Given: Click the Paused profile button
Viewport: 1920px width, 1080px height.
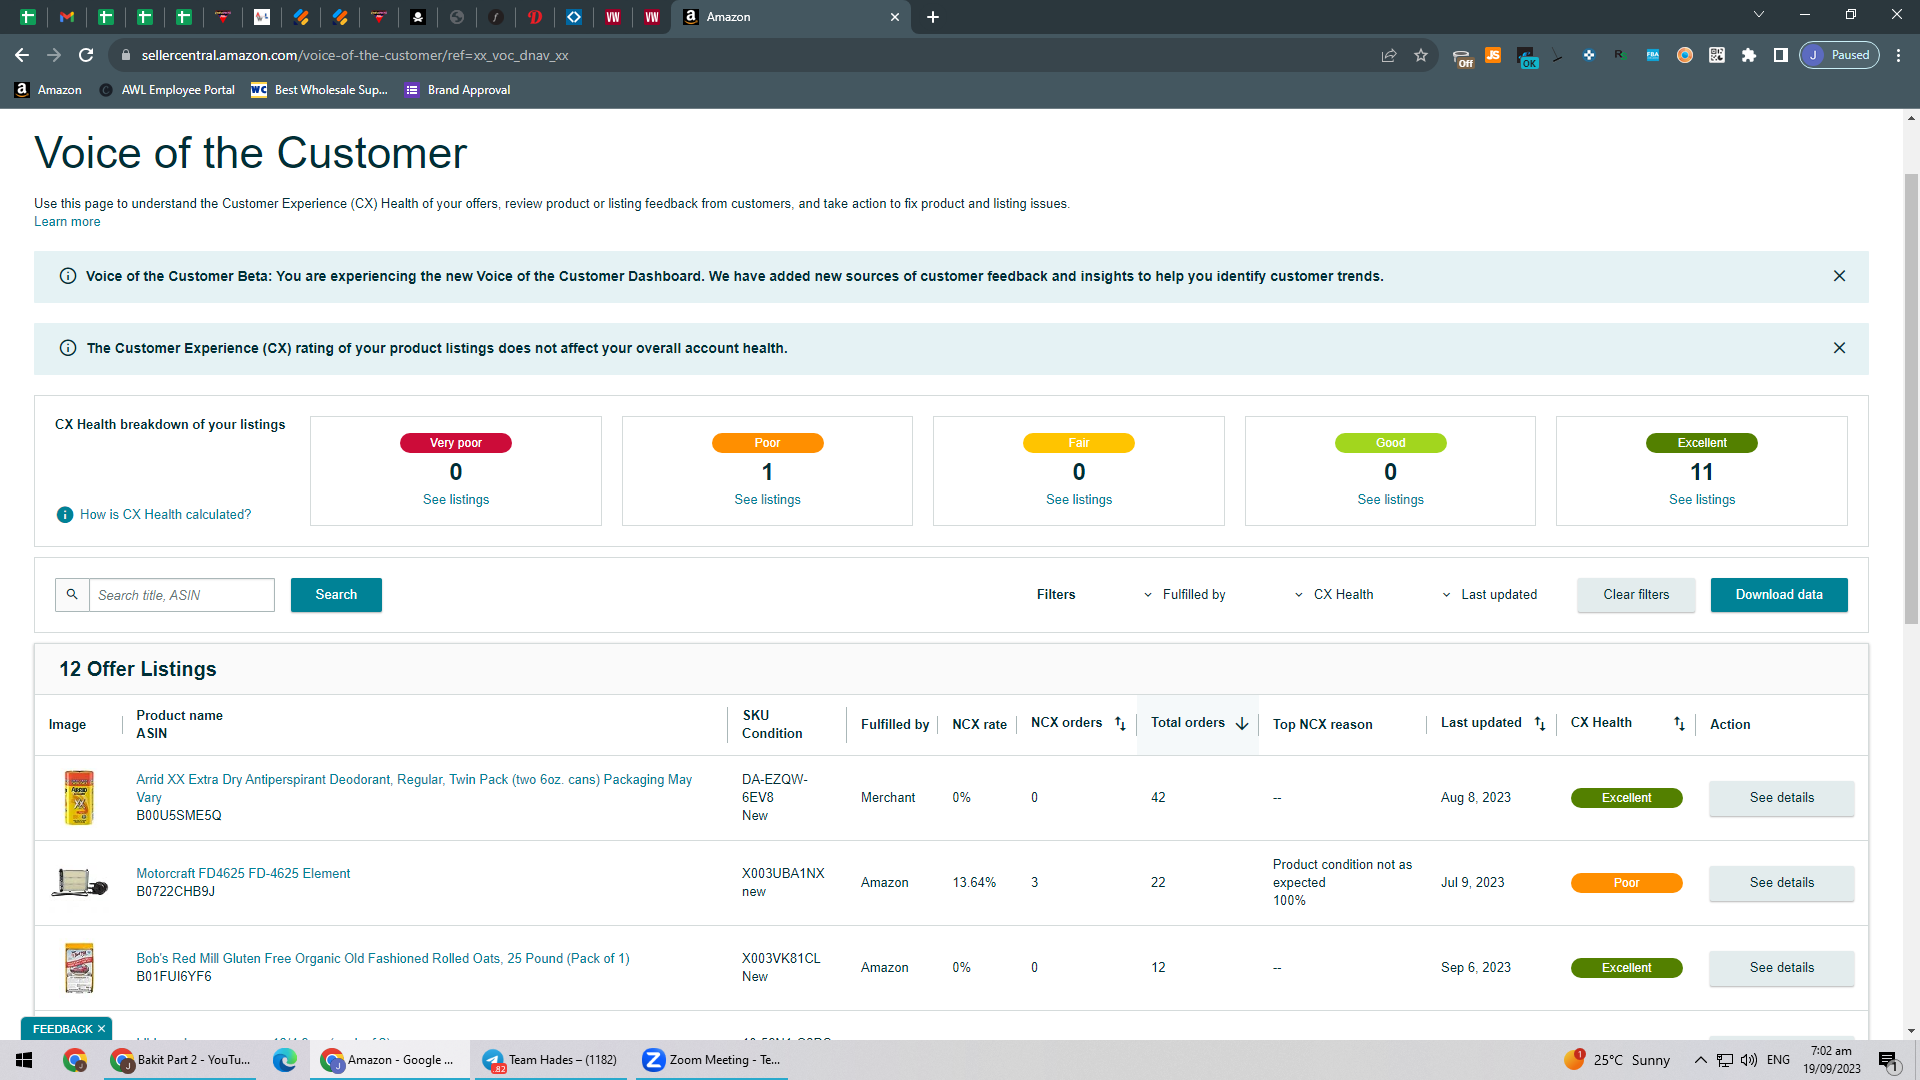Looking at the screenshot, I should click(1839, 55).
